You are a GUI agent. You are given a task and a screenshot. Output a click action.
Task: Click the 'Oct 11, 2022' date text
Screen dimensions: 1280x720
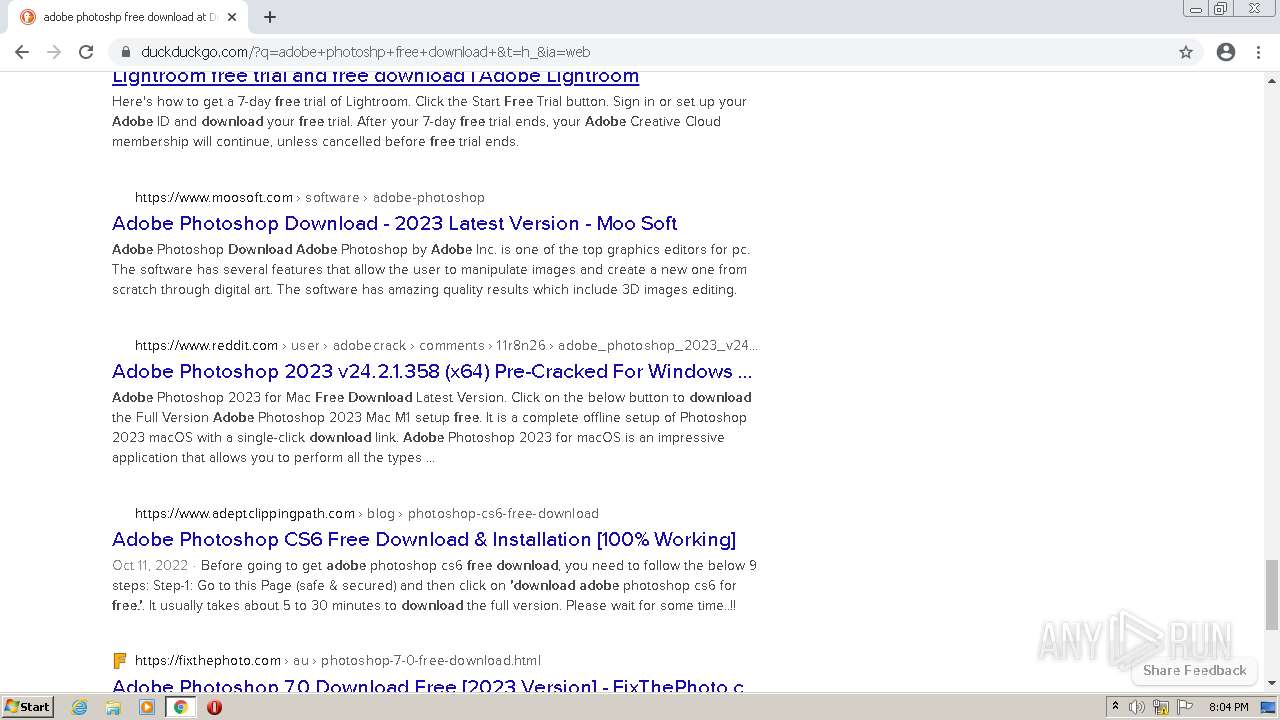click(x=150, y=565)
